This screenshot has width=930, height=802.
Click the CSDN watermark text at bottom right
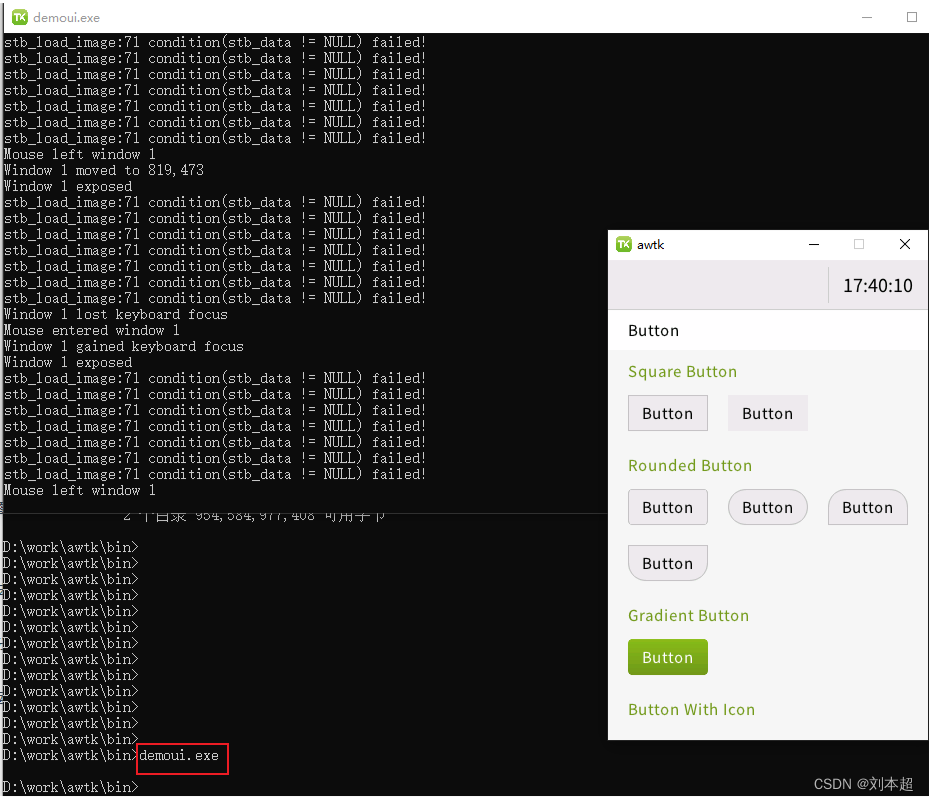click(x=862, y=784)
